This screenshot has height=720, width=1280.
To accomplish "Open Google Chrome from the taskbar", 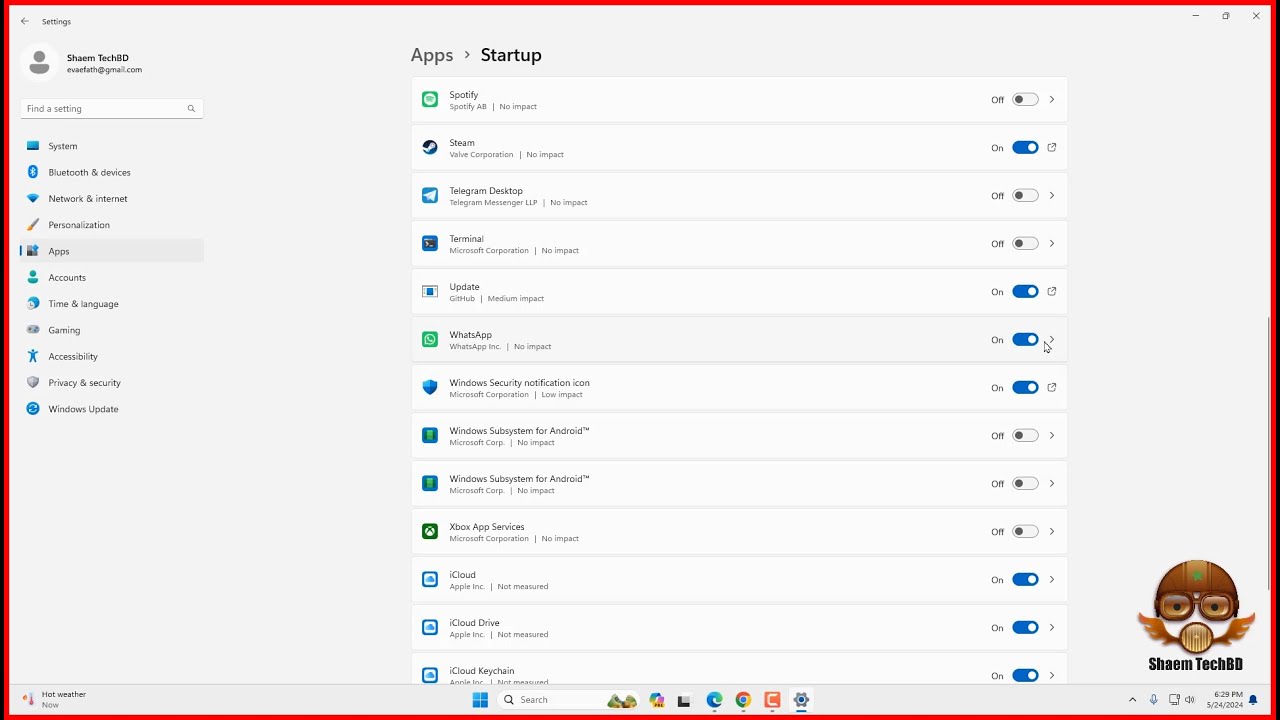I will click(743, 700).
